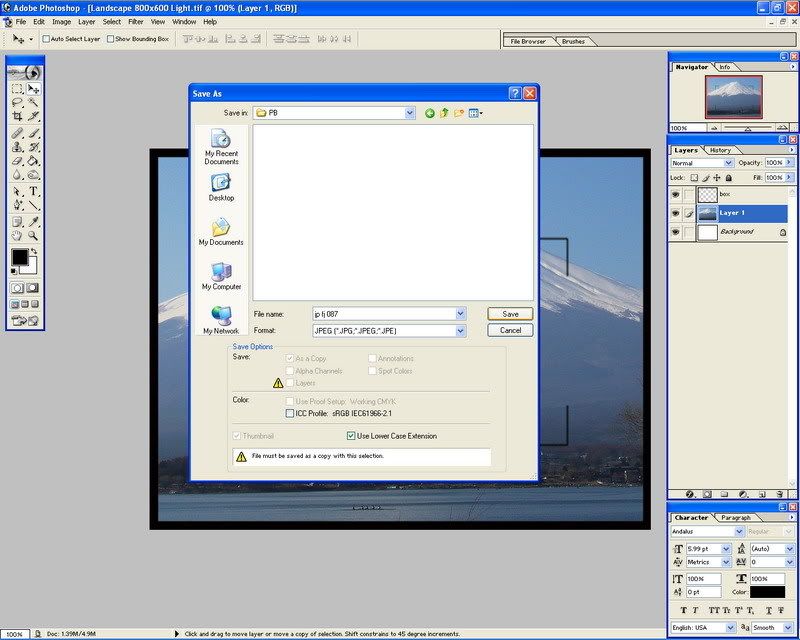Open the Save in folder dropdown

point(409,113)
